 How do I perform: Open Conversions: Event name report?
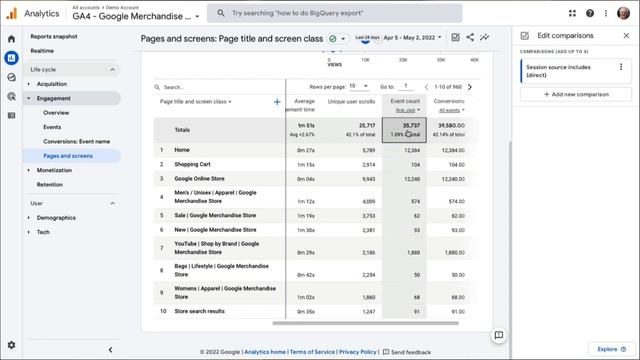point(76,142)
